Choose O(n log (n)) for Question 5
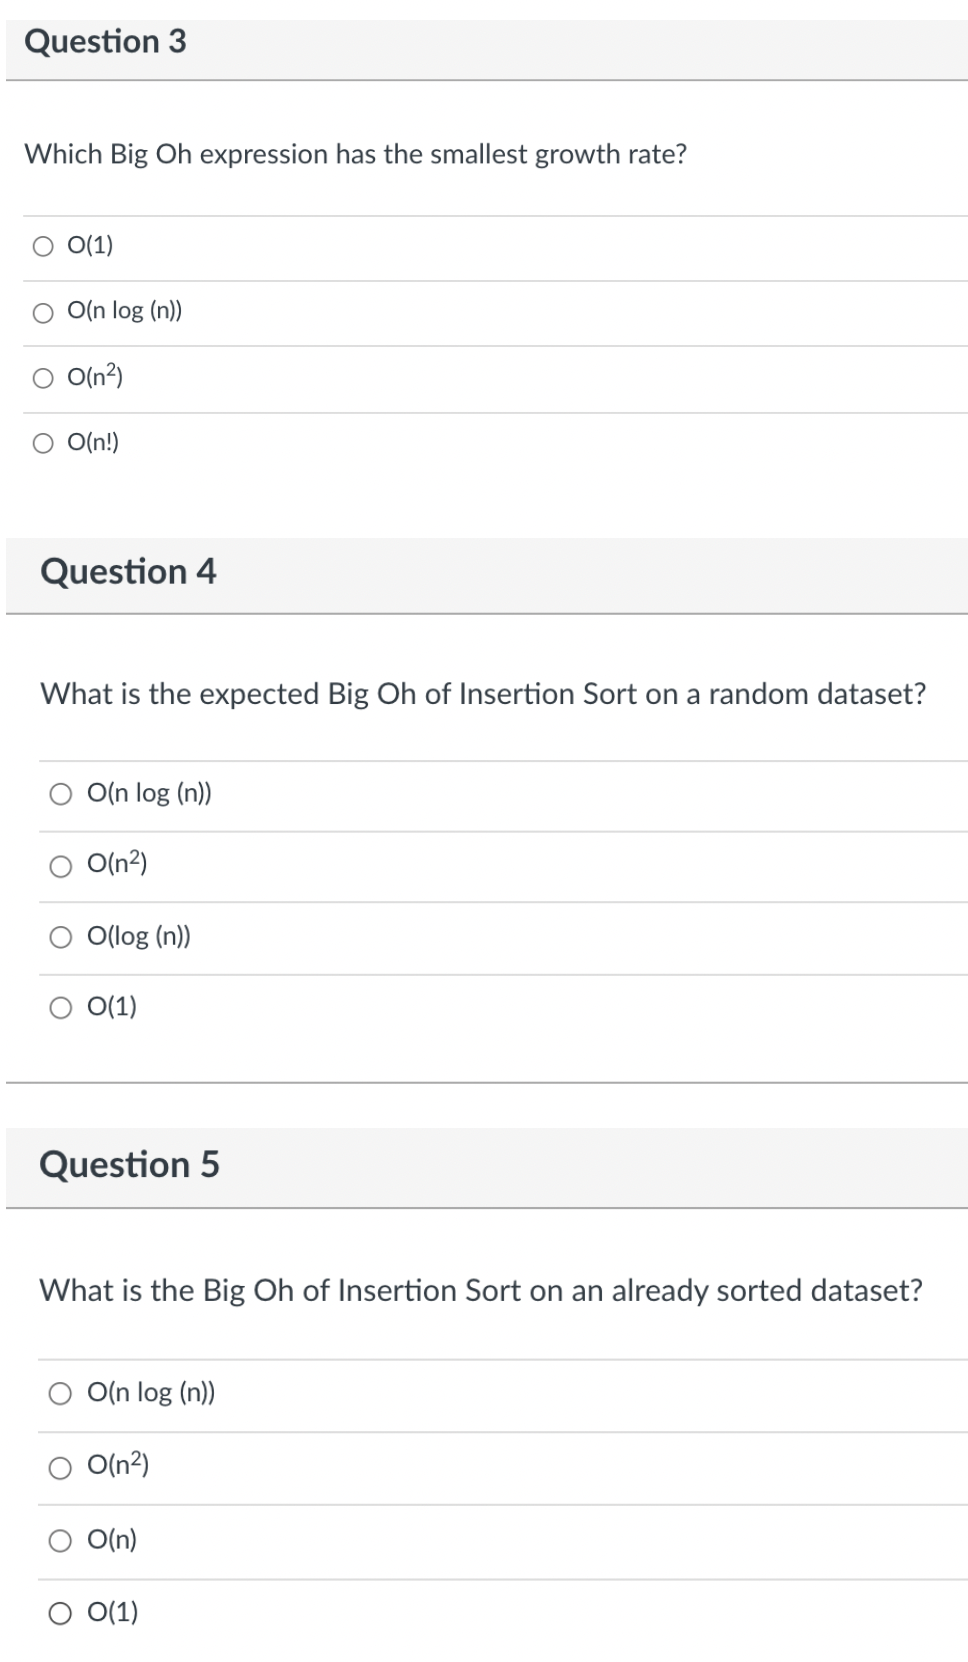 point(61,1394)
